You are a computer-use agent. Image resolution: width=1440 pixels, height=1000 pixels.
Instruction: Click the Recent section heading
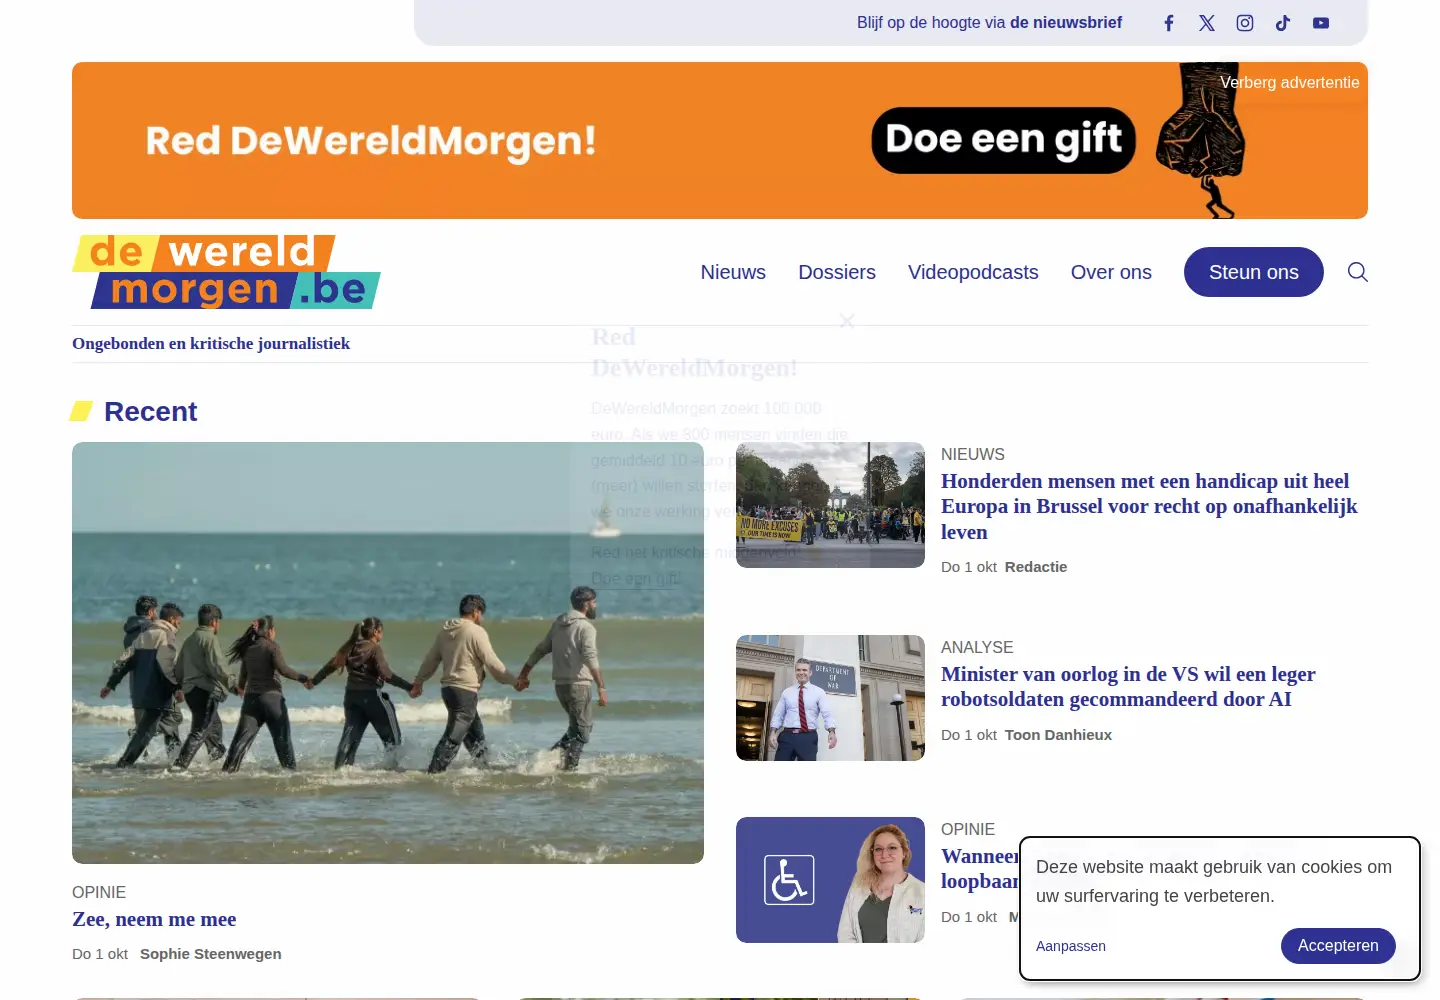[x=150, y=412]
